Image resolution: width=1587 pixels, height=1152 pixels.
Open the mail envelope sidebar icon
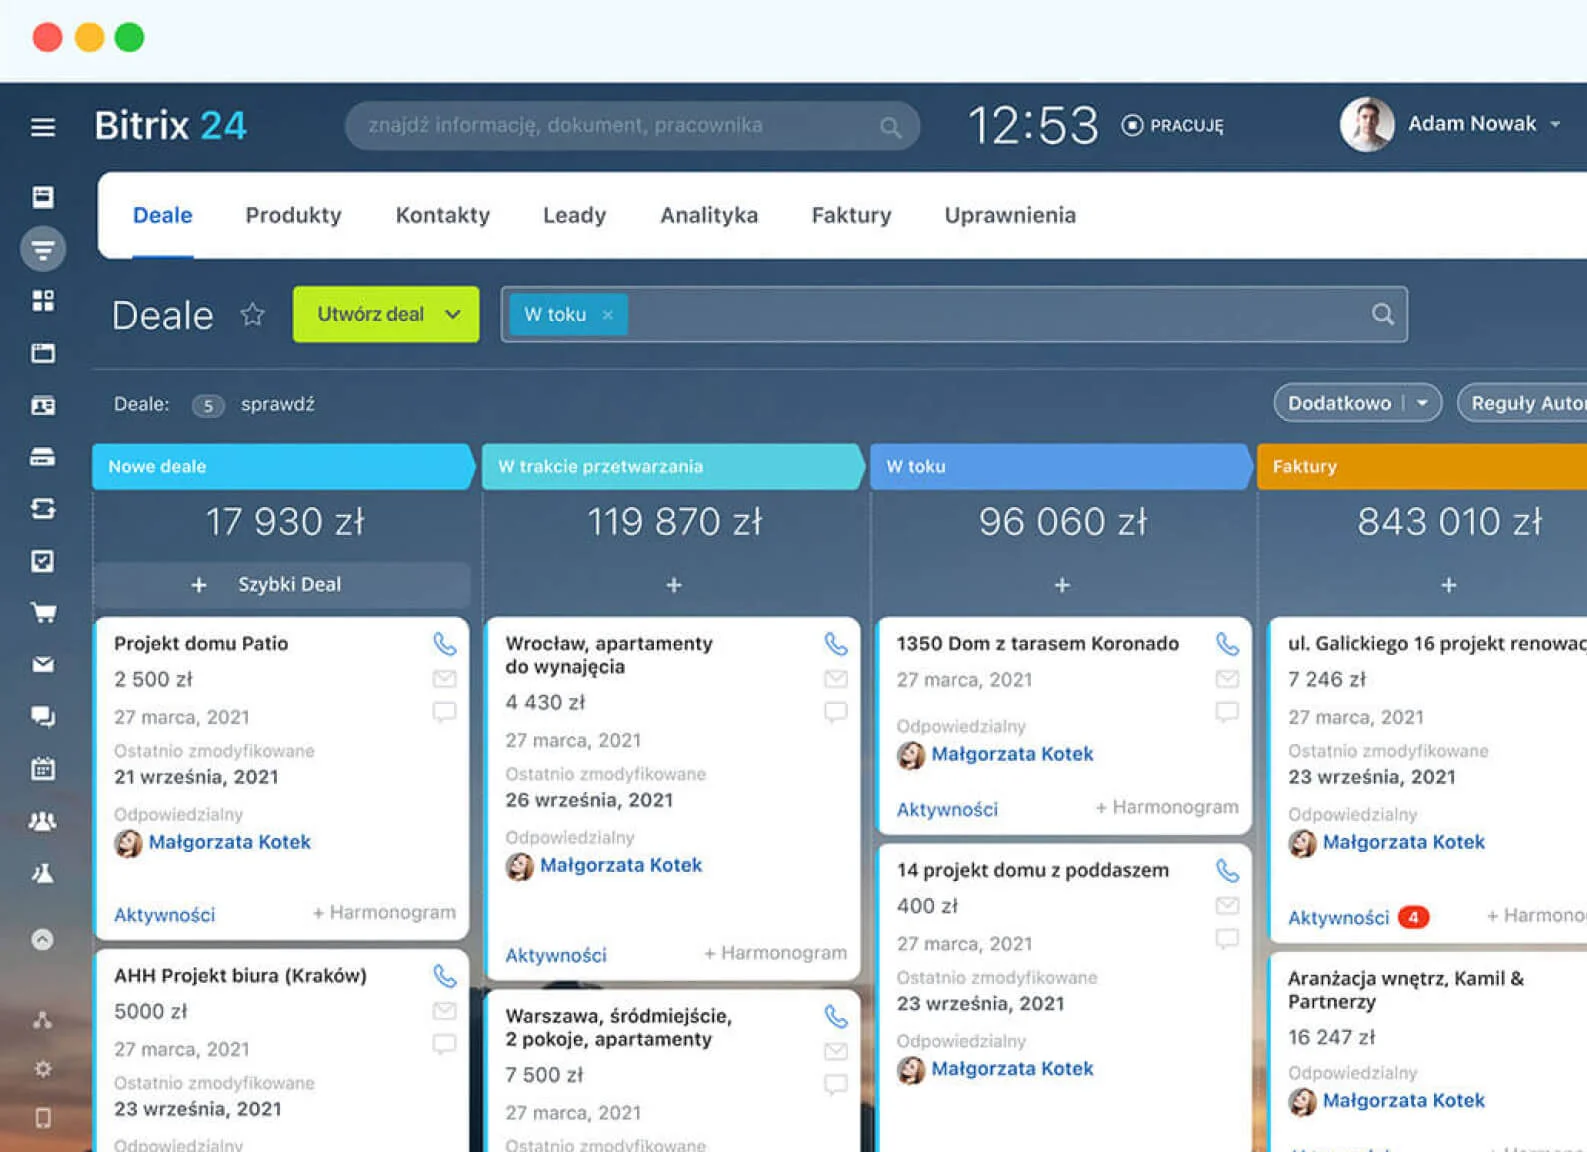coord(43,665)
